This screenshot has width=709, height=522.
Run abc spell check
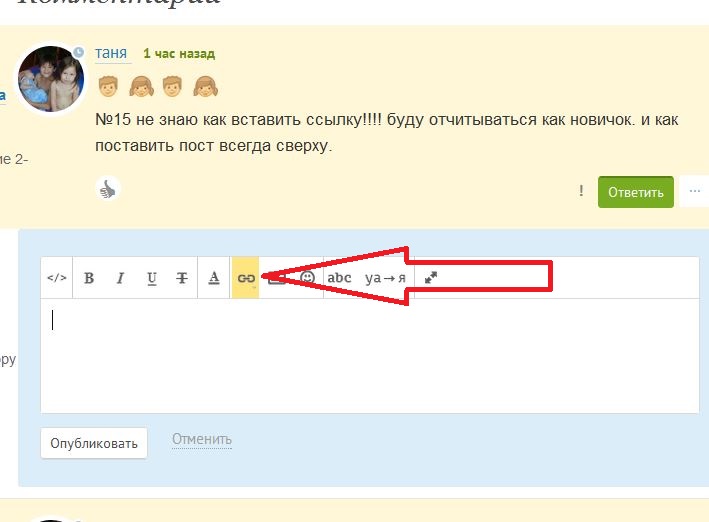point(339,278)
